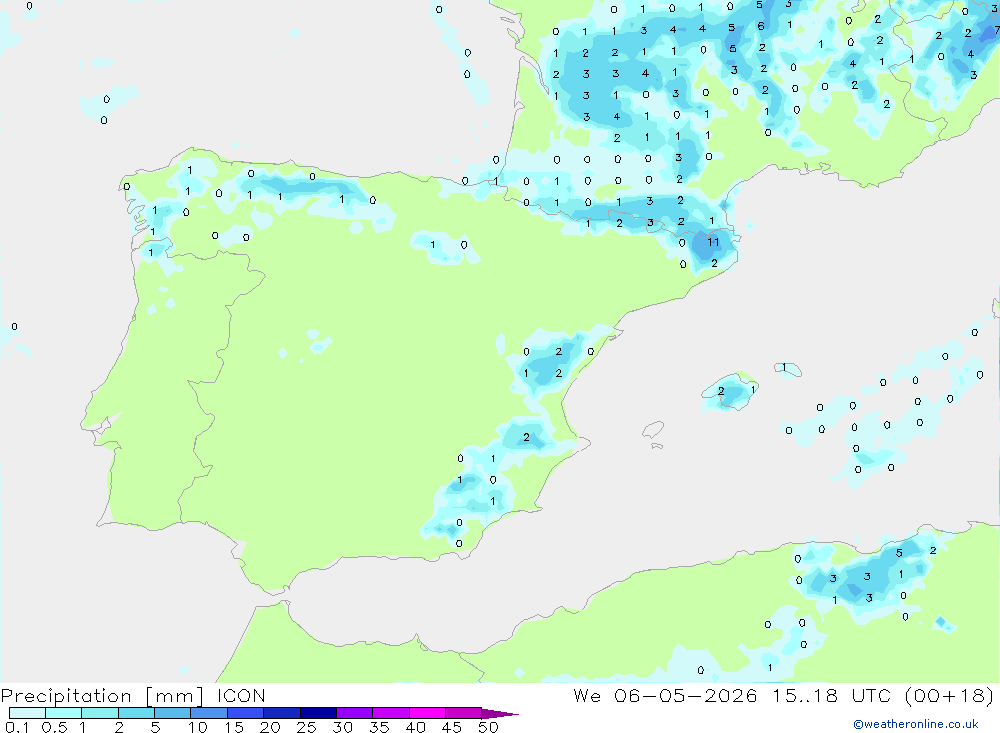Screen dimensions: 1000x733
Task: Click the precipitation value "6" over France
Action: tap(761, 26)
